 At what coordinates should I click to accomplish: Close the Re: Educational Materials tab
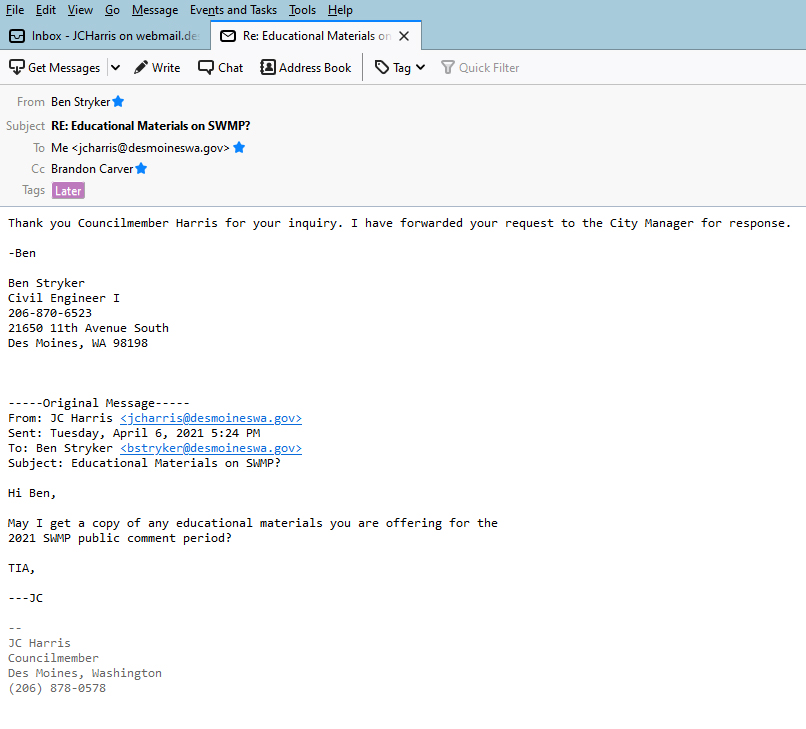click(404, 36)
